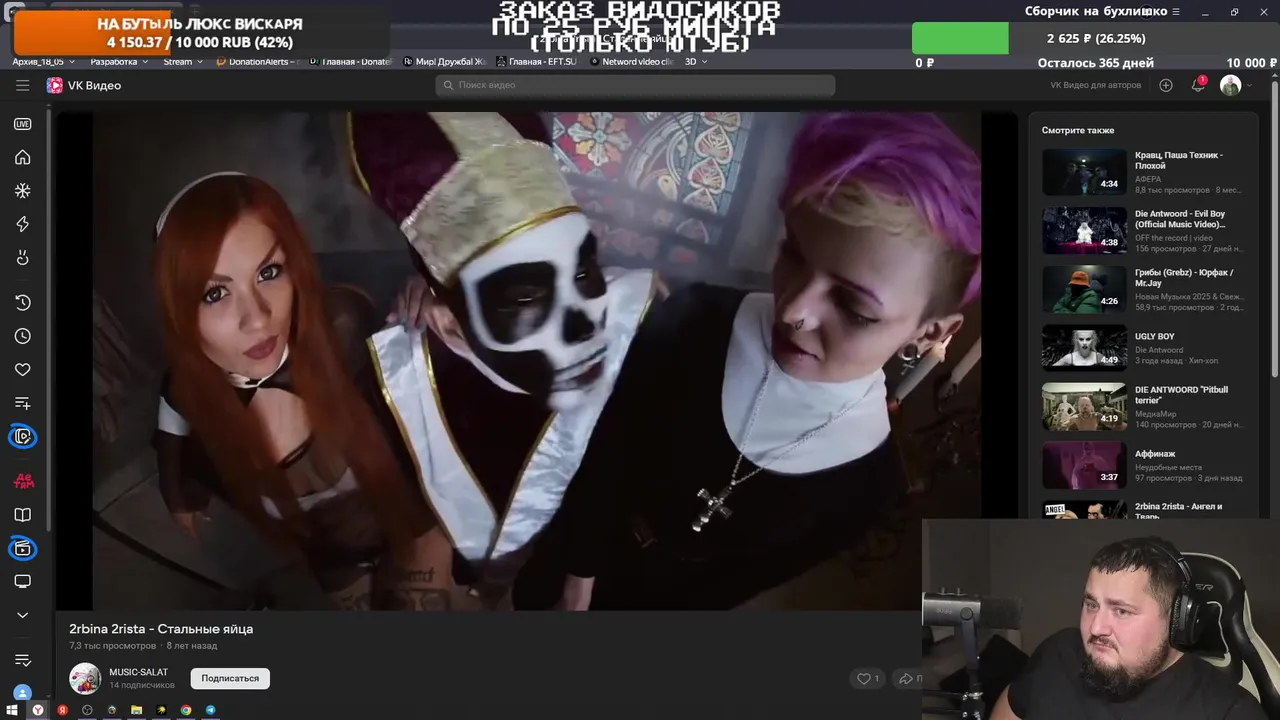Click the VK Видео logo
Viewport: 1280px width, 720px height.
point(84,86)
